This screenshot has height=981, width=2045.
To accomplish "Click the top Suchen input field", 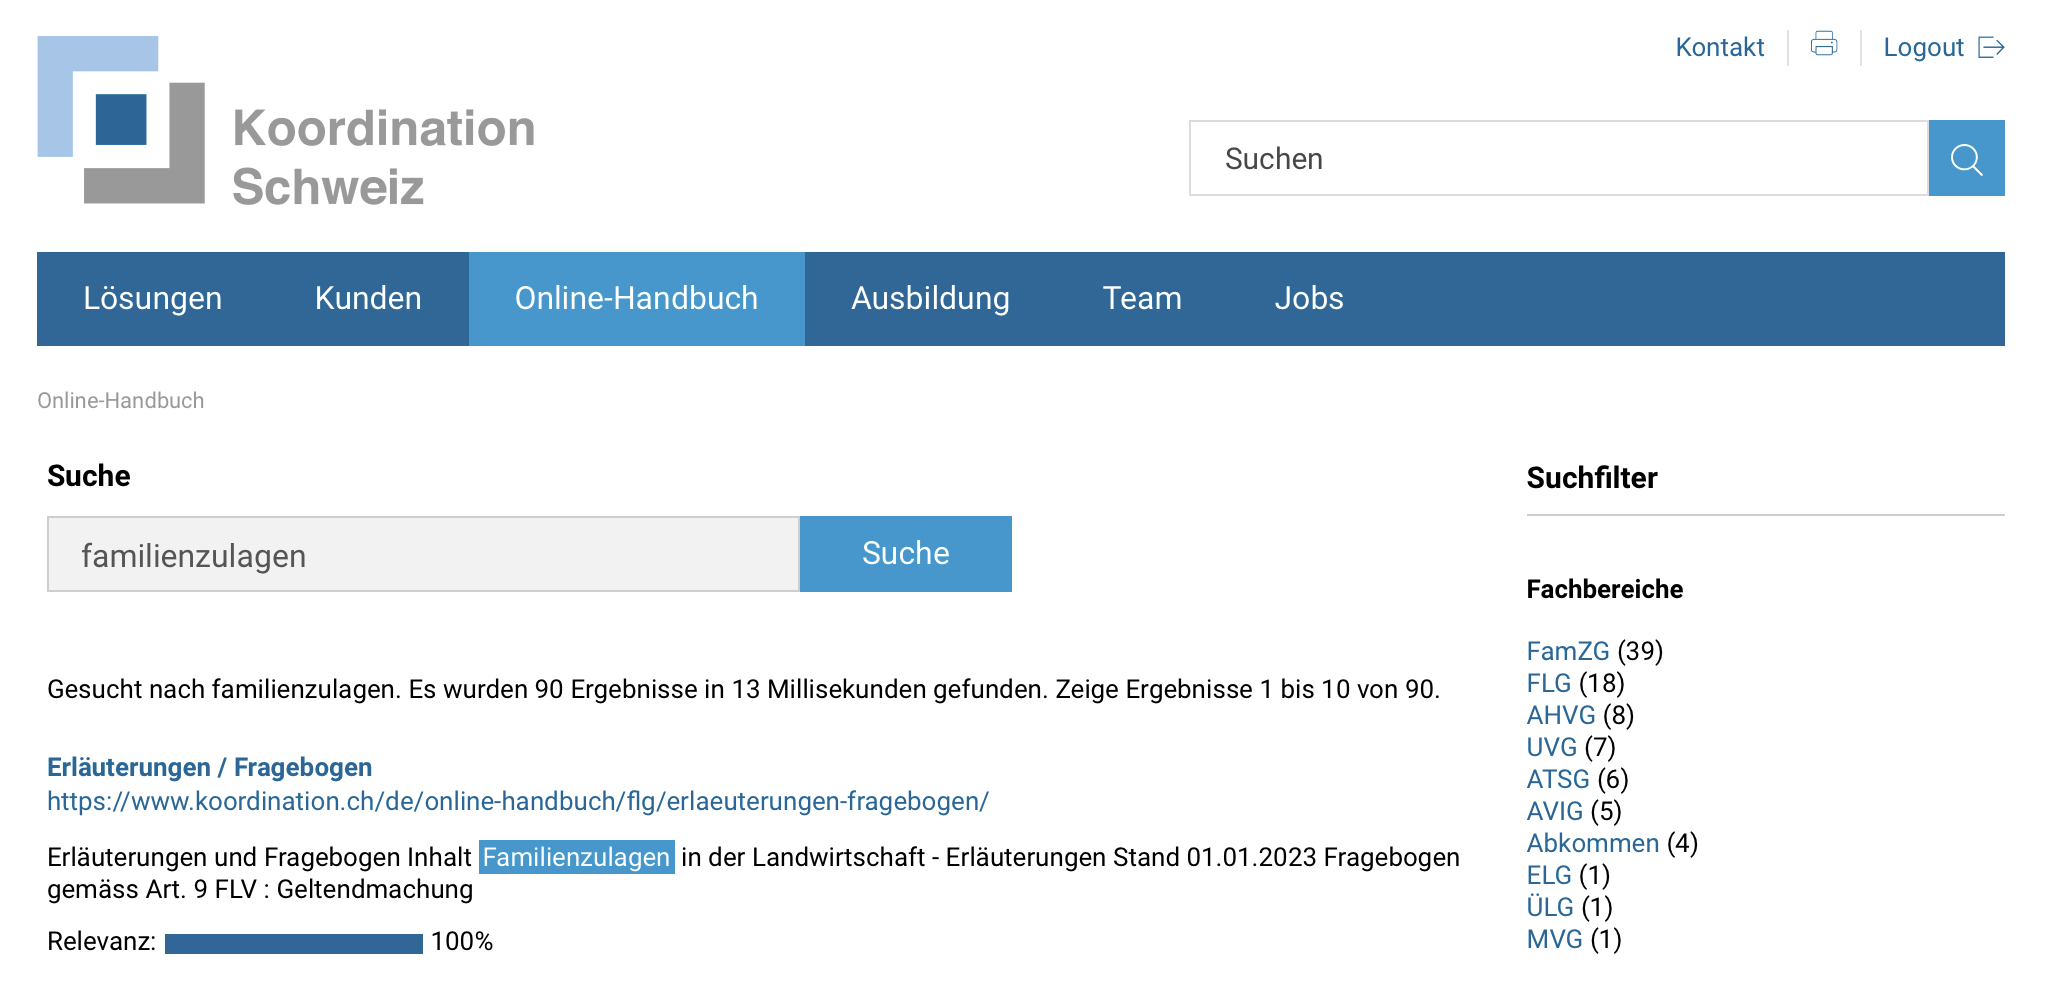I will click(1558, 158).
